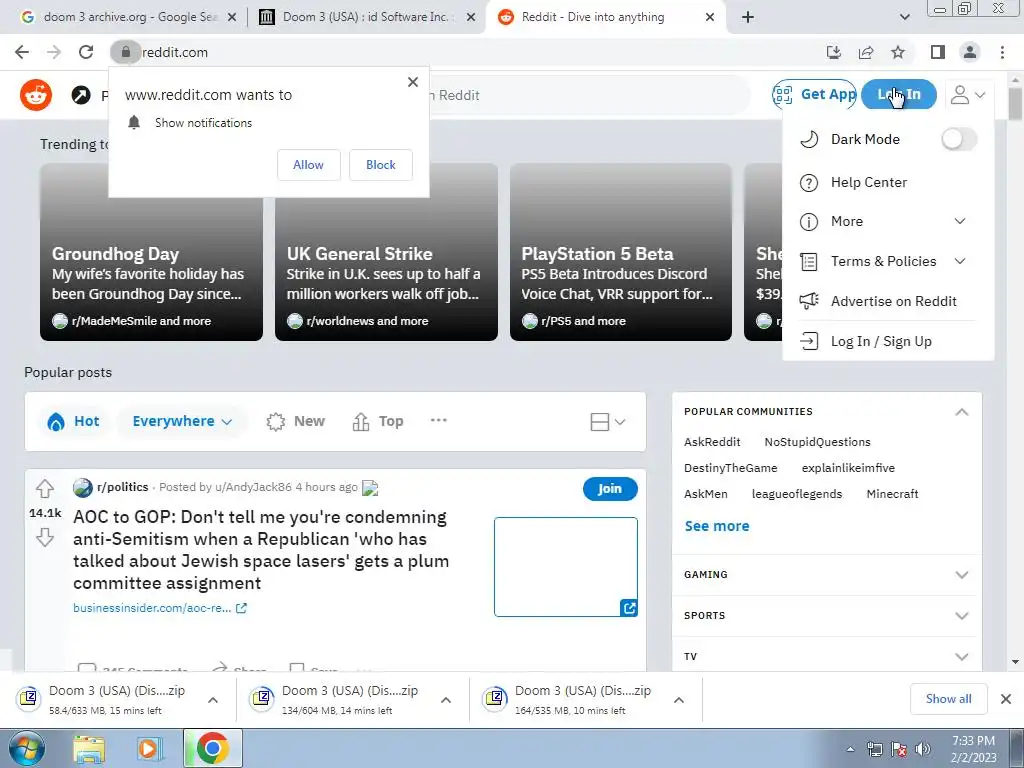Open Windows Explorer from the taskbar
Image resolution: width=1024 pixels, height=768 pixels.
pos(89,748)
